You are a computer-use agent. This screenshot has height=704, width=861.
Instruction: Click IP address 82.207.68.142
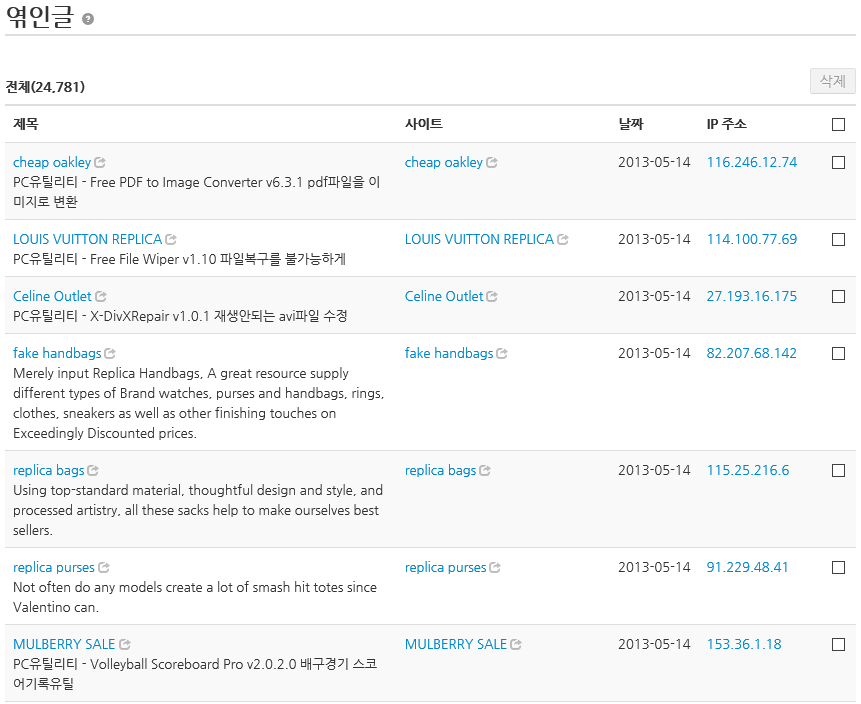click(x=752, y=354)
